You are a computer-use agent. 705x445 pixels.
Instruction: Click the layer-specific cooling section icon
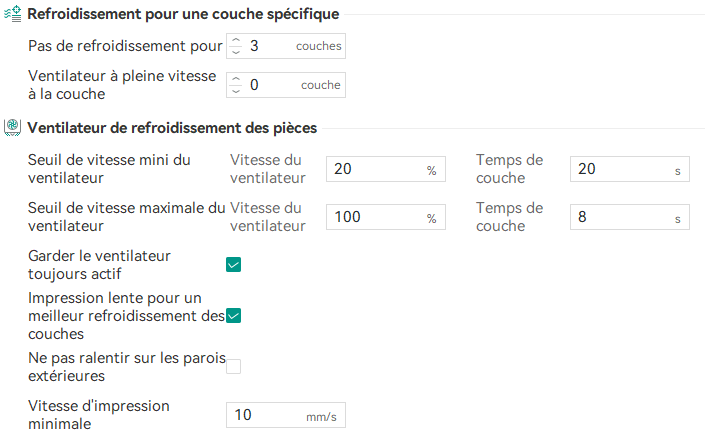[x=13, y=15]
